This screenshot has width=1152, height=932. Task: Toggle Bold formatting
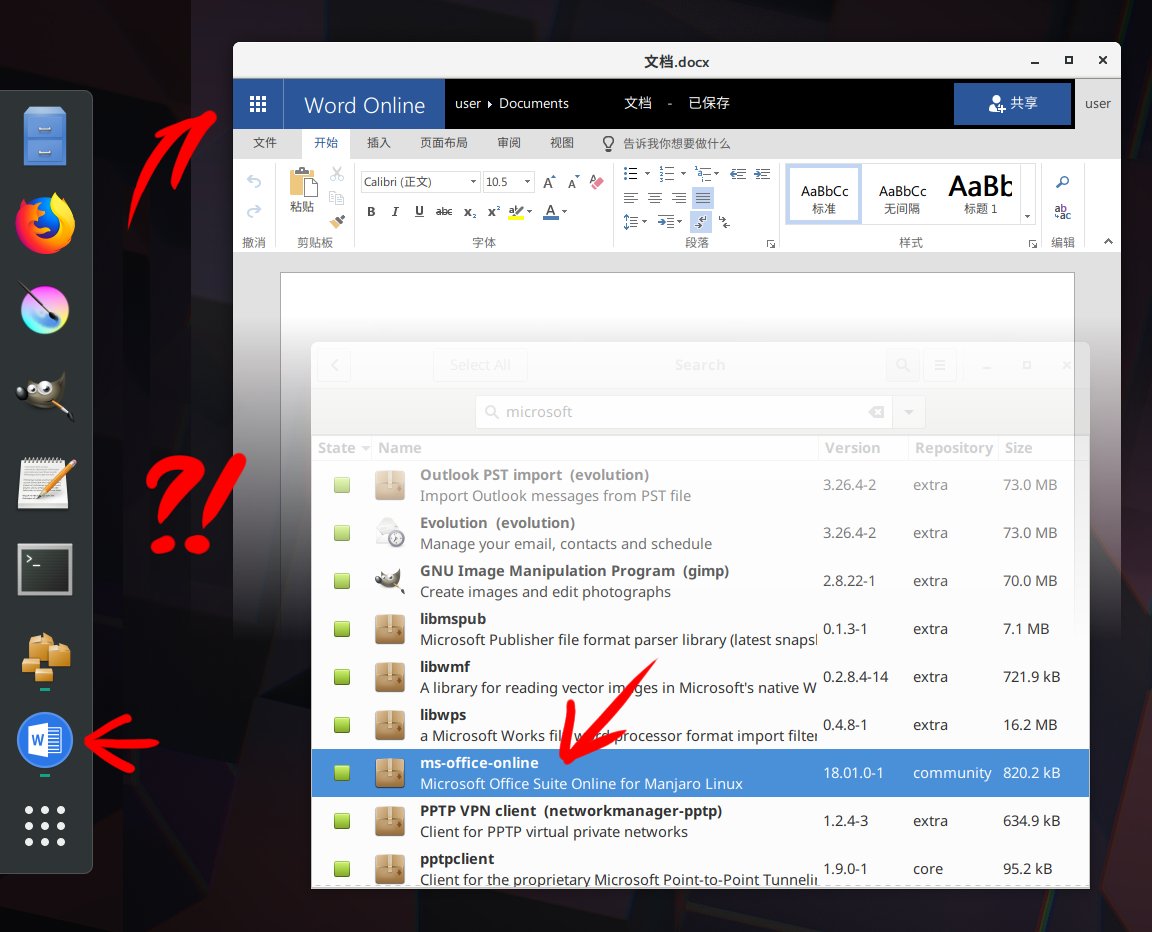371,212
